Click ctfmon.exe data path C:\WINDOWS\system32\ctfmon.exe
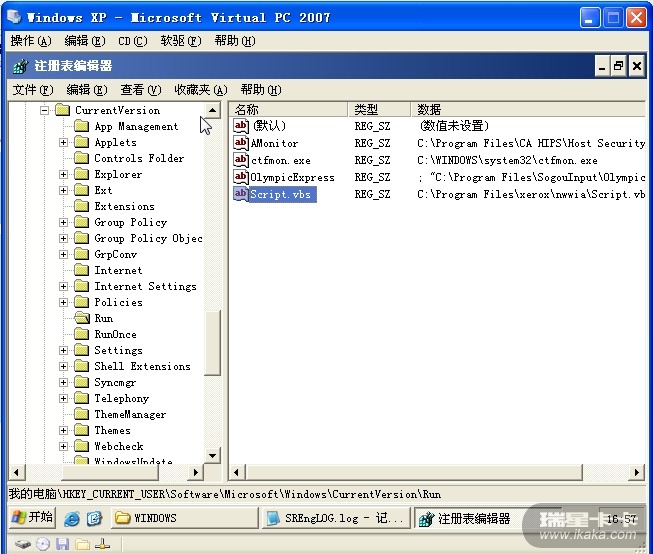653x554 pixels. tap(507, 160)
